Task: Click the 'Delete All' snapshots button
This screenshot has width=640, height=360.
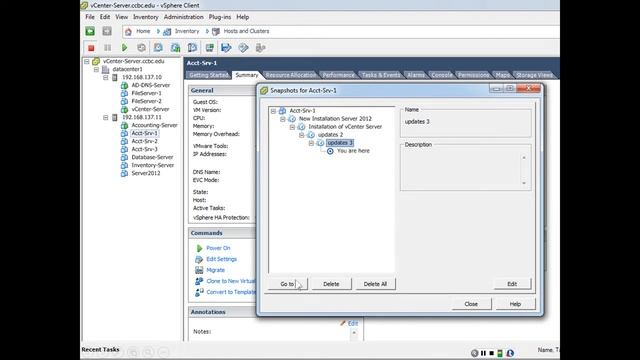Action: (375, 284)
